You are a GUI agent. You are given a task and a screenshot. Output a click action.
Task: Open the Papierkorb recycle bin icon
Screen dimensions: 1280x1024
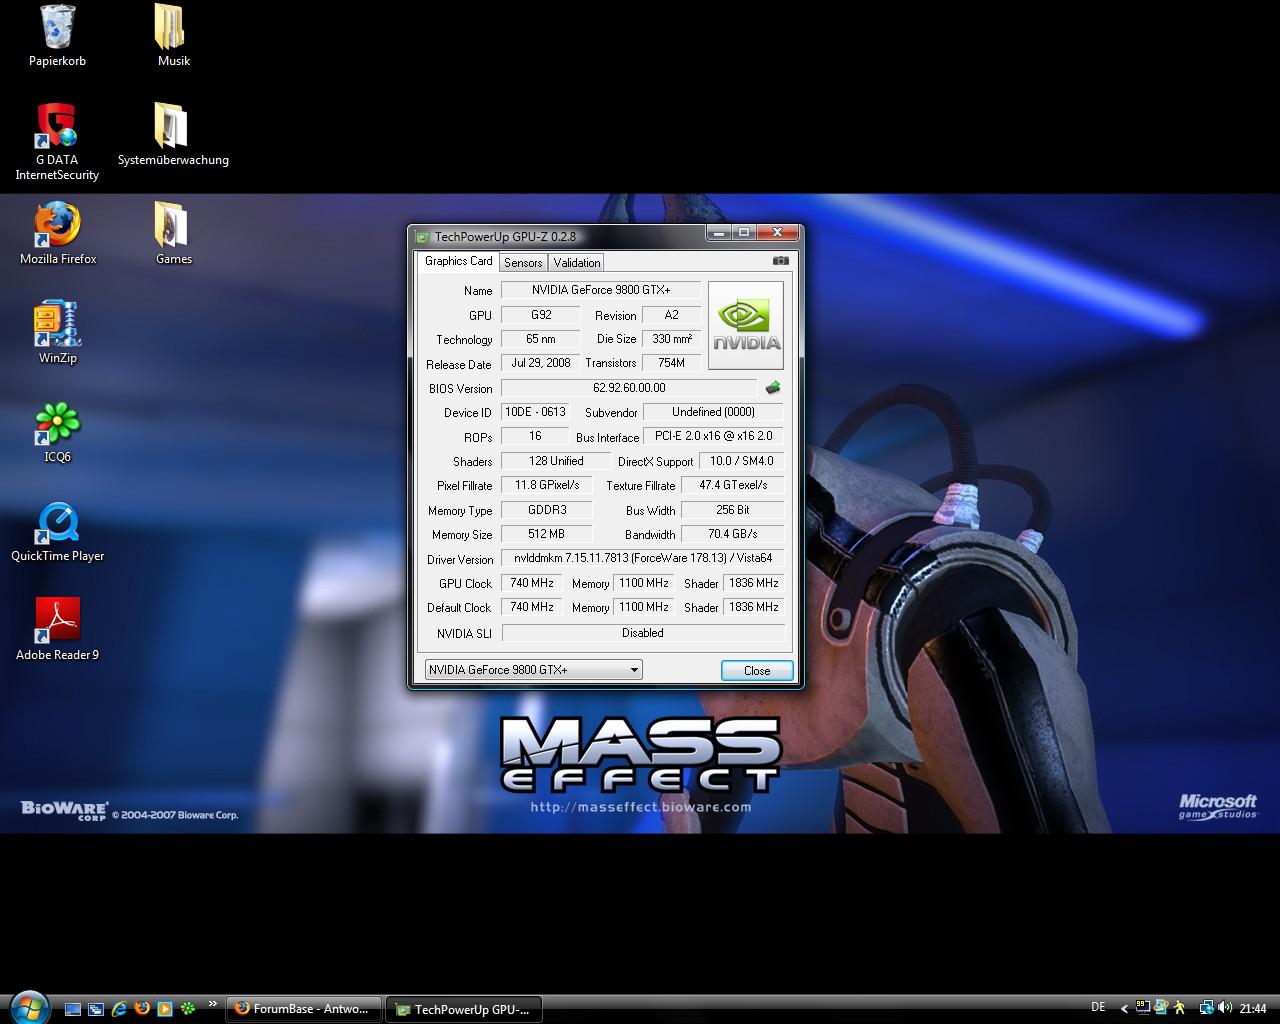(x=57, y=36)
